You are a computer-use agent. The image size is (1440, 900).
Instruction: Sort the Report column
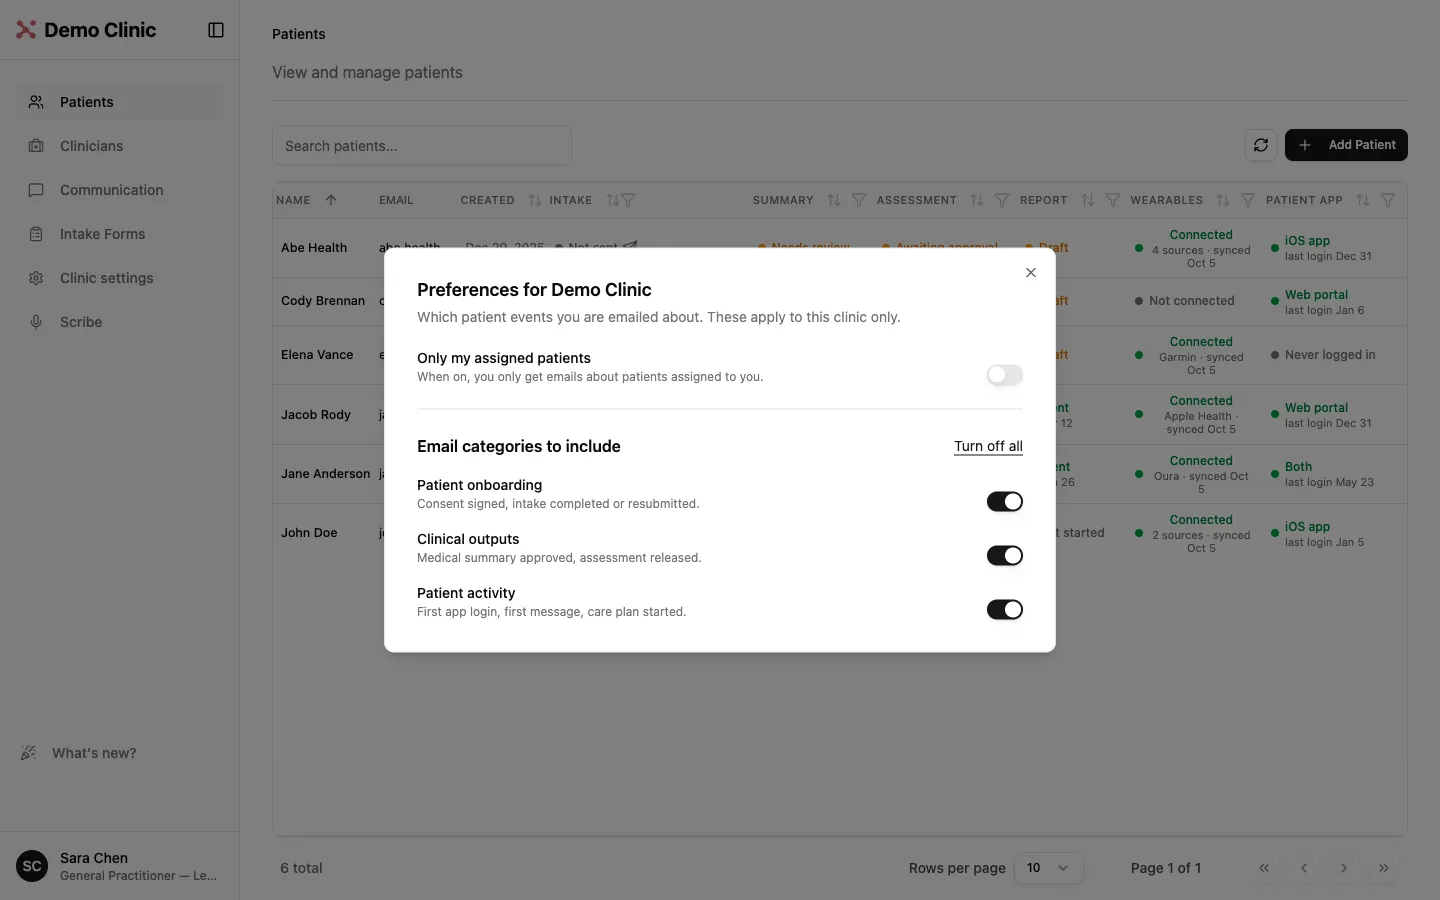click(x=1088, y=200)
